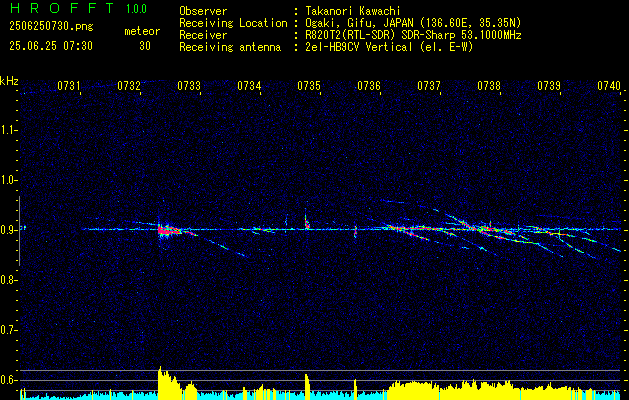Click the Receiving Location label
The image size is (629, 400).
[x=233, y=23]
